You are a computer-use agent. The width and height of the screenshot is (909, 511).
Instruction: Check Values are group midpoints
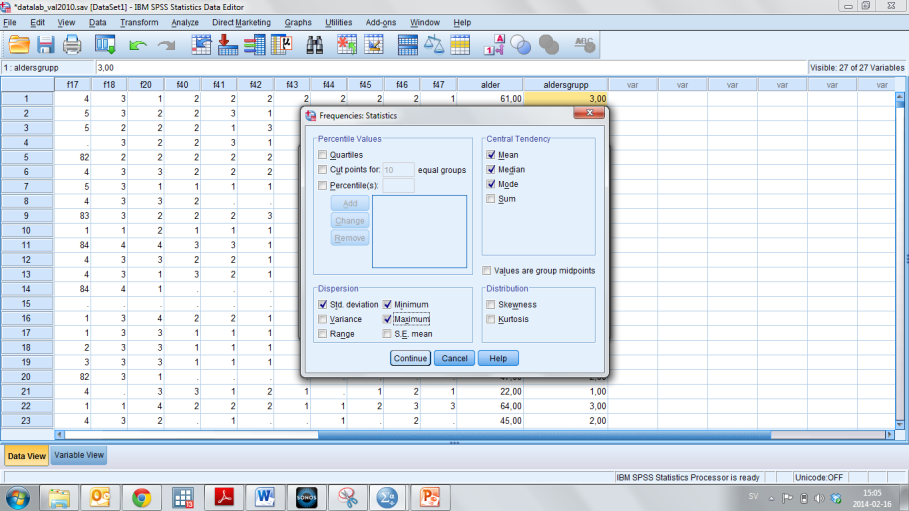486,271
